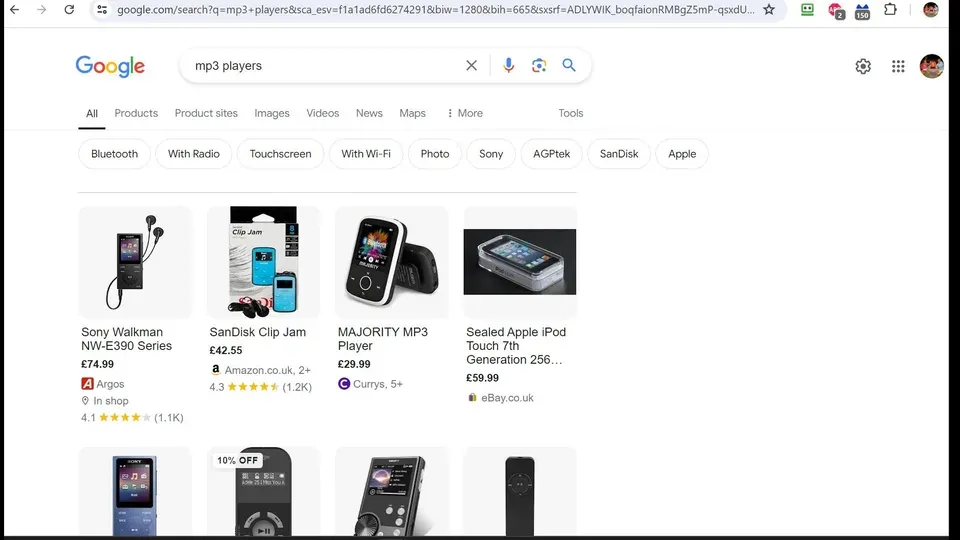
Task: Click the £42.55 price
Action: point(226,350)
